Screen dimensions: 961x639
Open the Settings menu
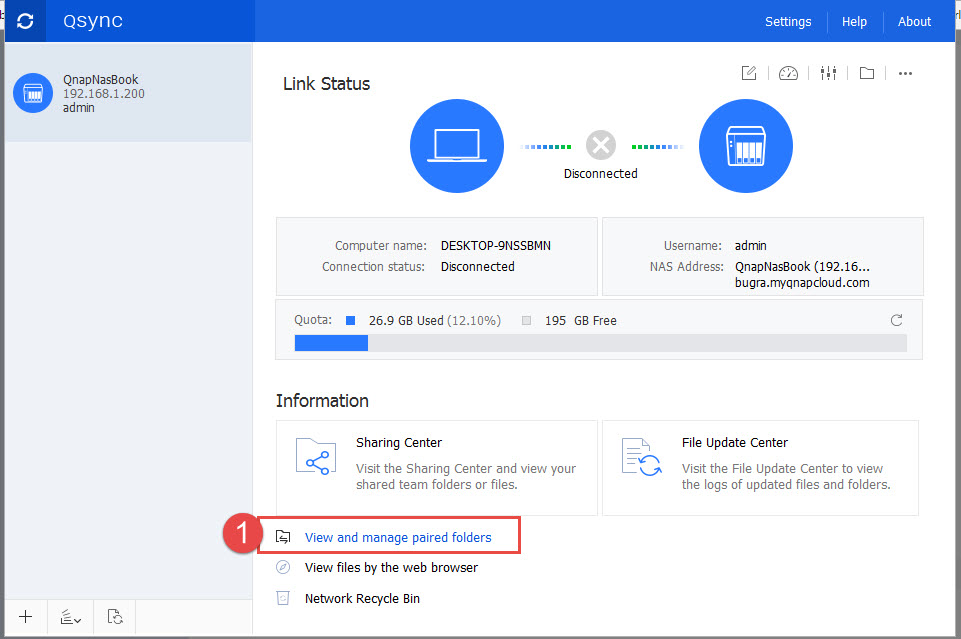788,22
